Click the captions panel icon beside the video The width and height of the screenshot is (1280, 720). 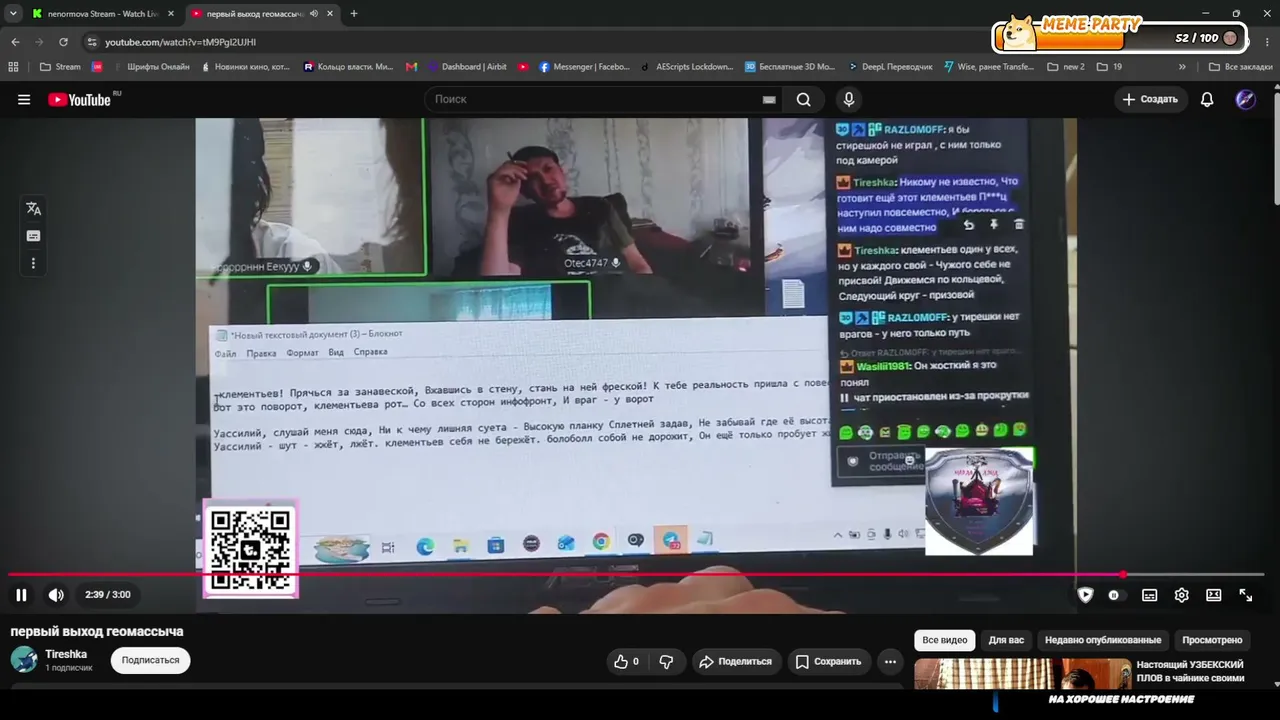(33, 236)
